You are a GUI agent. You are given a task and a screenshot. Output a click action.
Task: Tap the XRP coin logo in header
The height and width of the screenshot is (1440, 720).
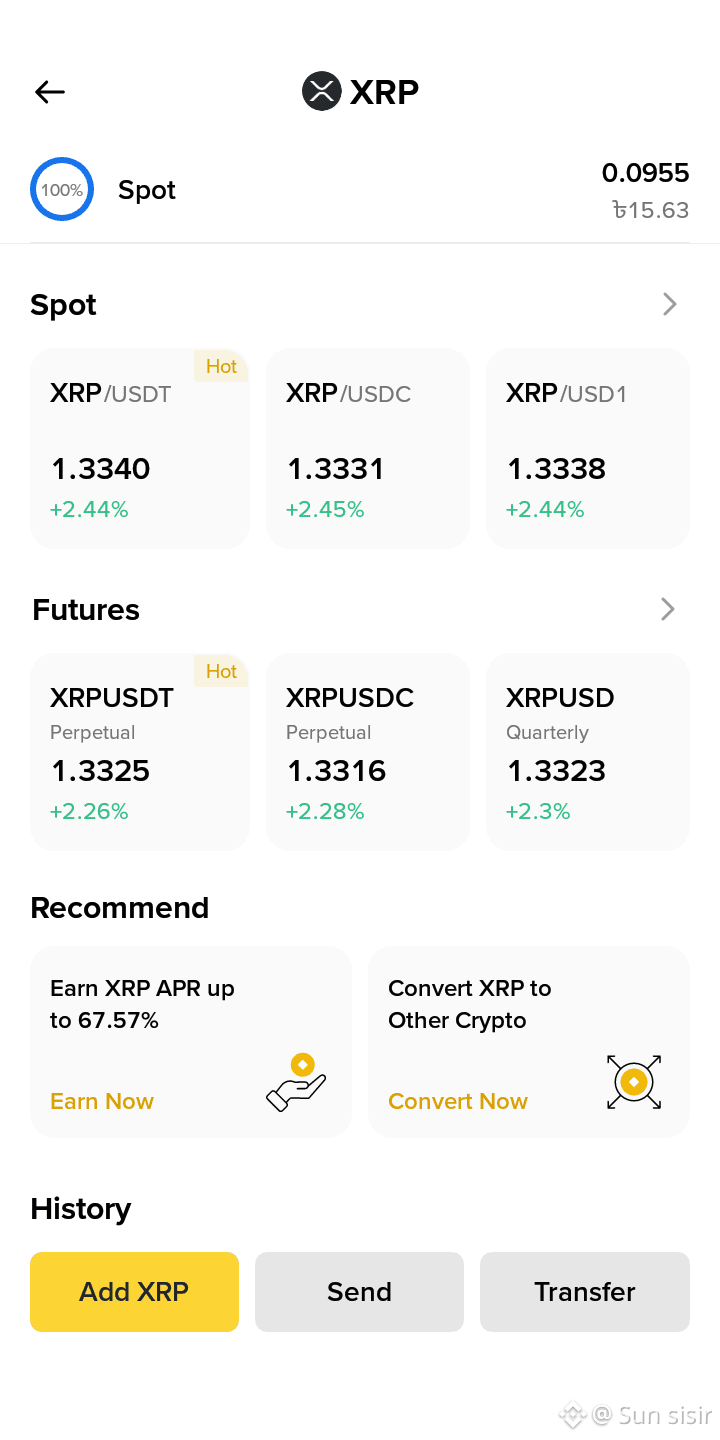coord(322,91)
